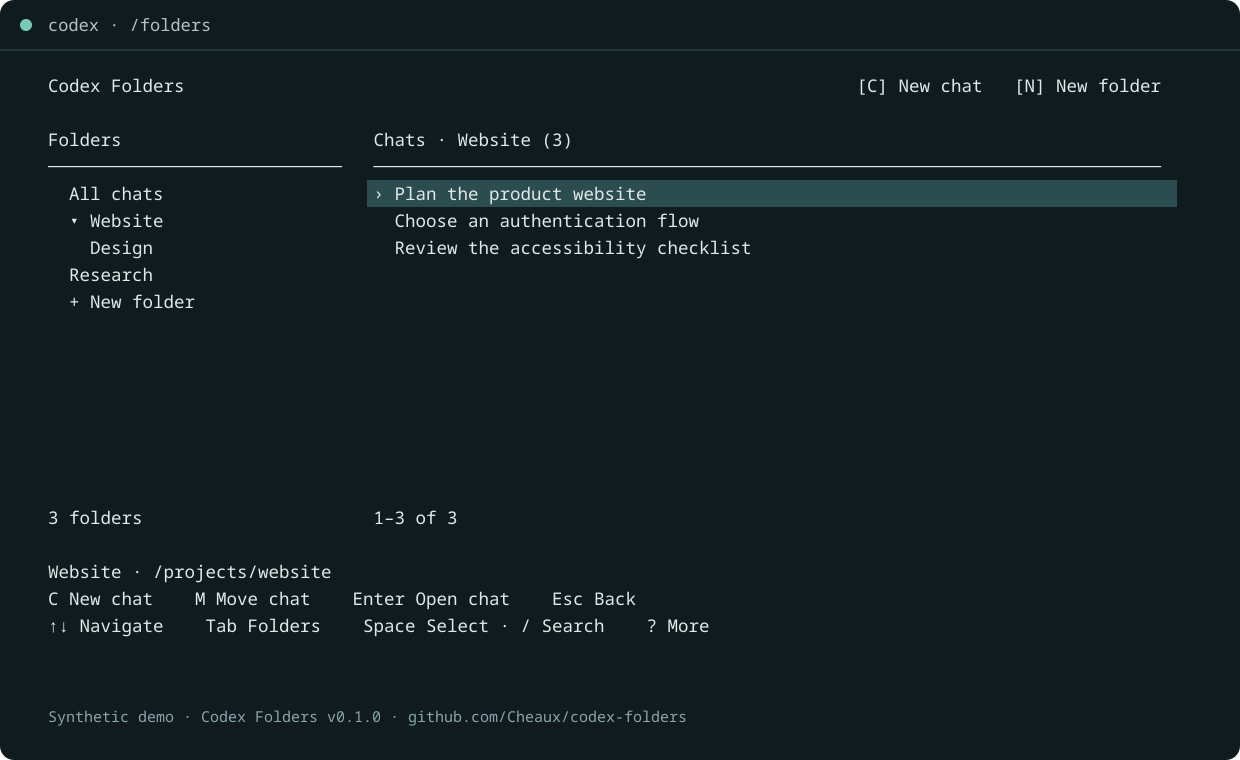This screenshot has height=760, width=1240.
Task: Click 'Space Select' shortcut hint
Action: click(426, 626)
